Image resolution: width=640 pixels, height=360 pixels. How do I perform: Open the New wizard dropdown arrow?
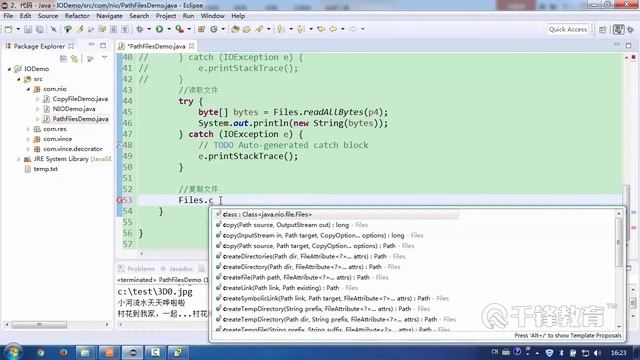pyautogui.click(x=18, y=29)
